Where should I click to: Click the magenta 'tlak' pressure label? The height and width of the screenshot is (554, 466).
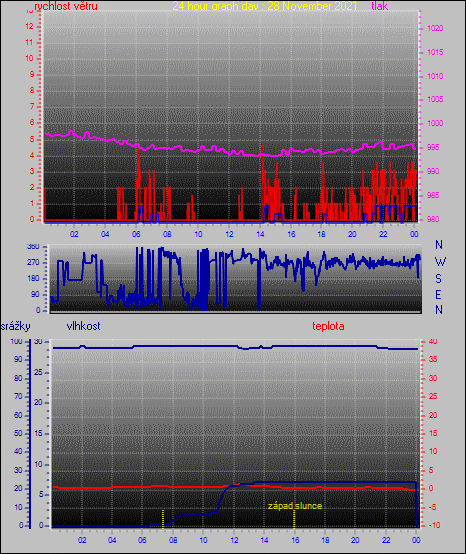(x=380, y=6)
